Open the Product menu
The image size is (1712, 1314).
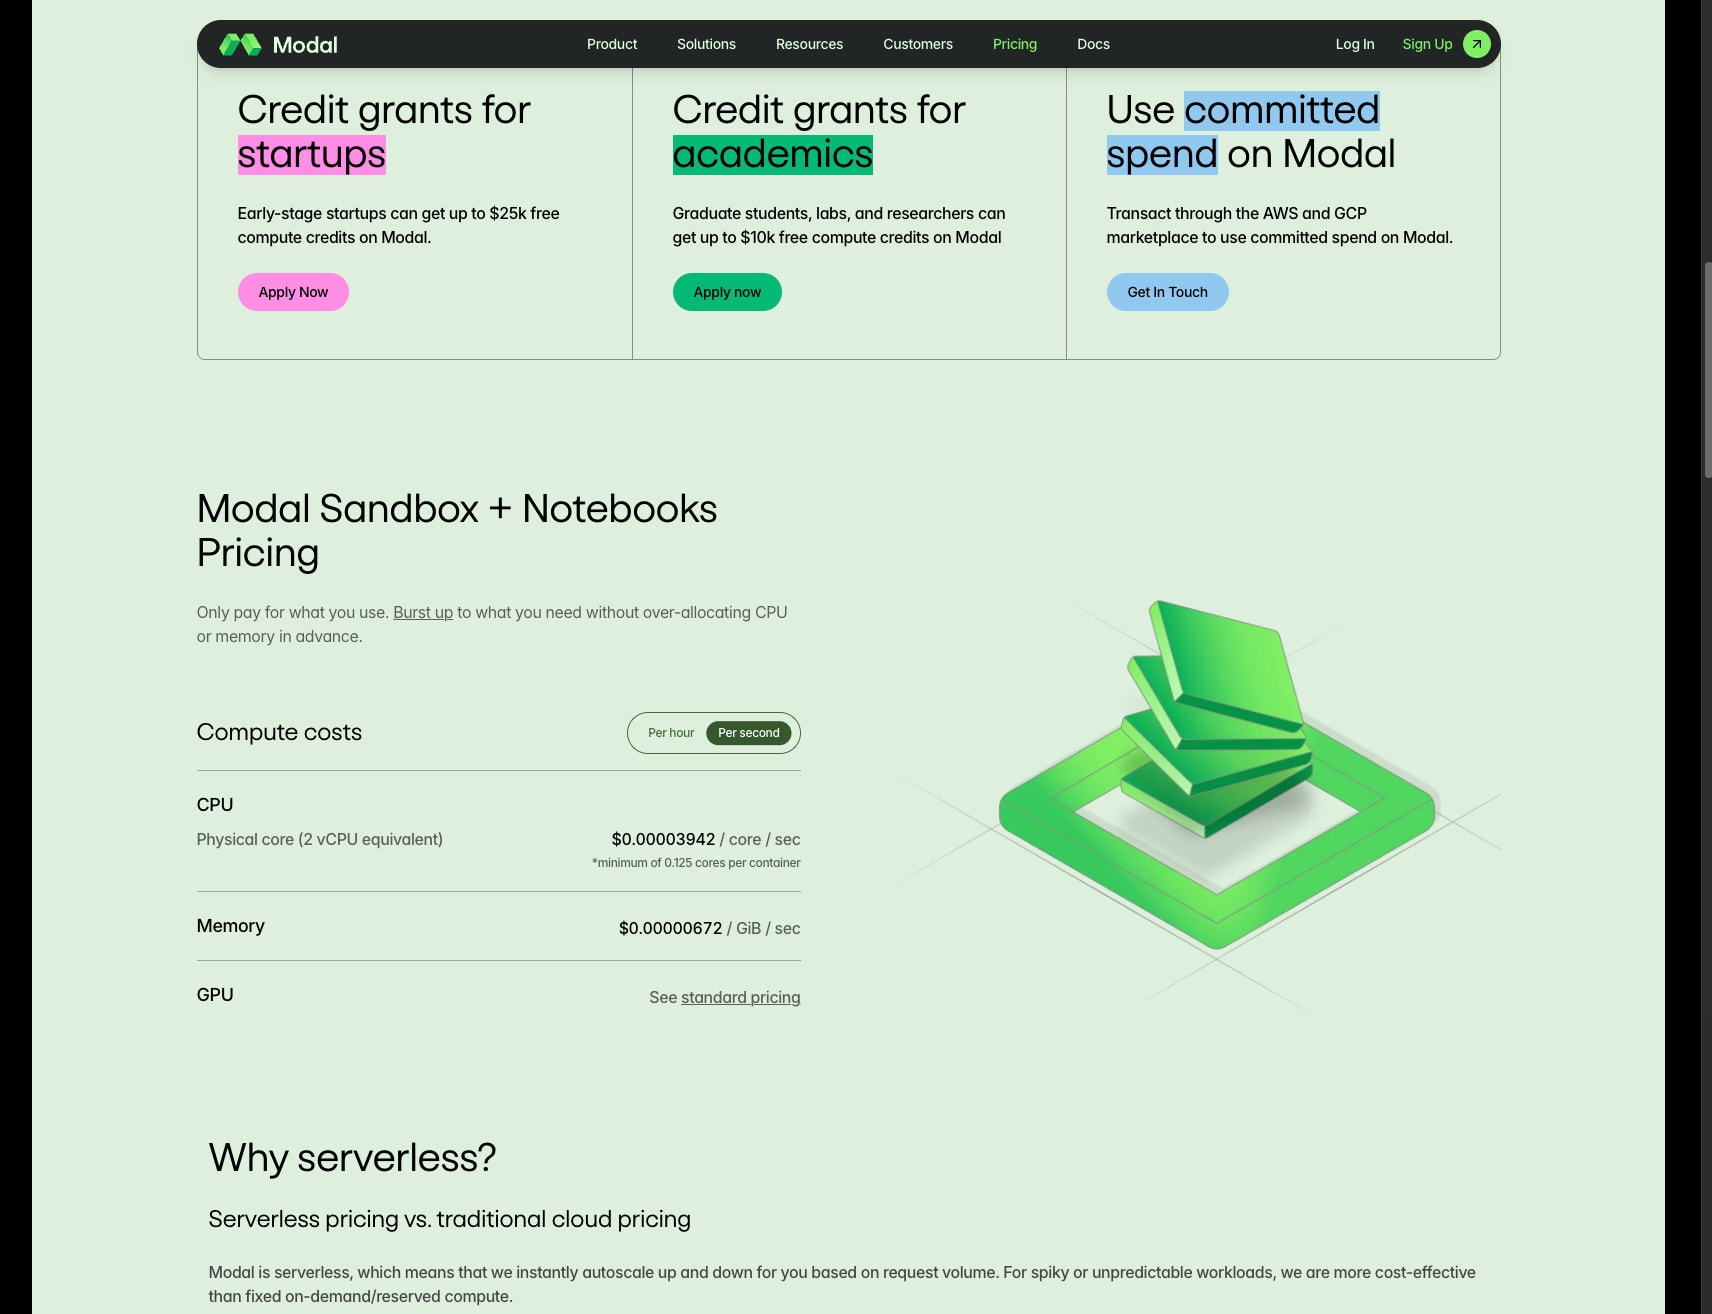tap(612, 44)
